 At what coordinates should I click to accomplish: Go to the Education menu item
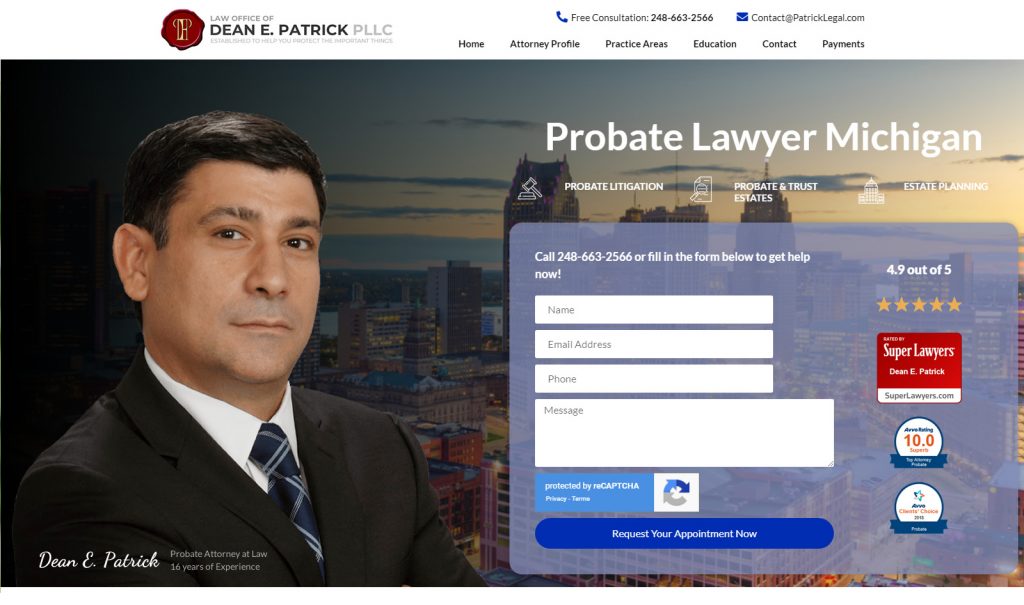click(714, 44)
